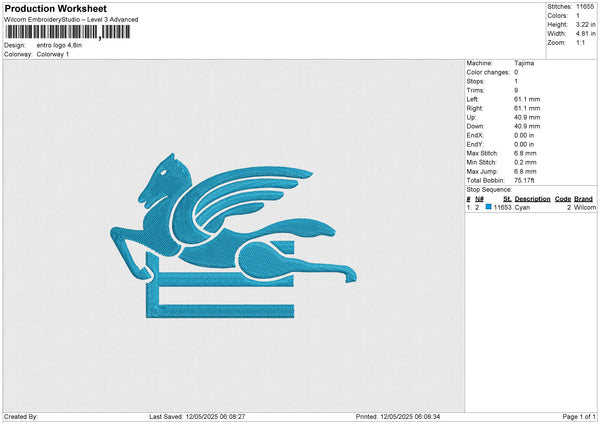Viewport: 600px width, 424px height.
Task: Click the Trims value 9
Action: click(516, 90)
